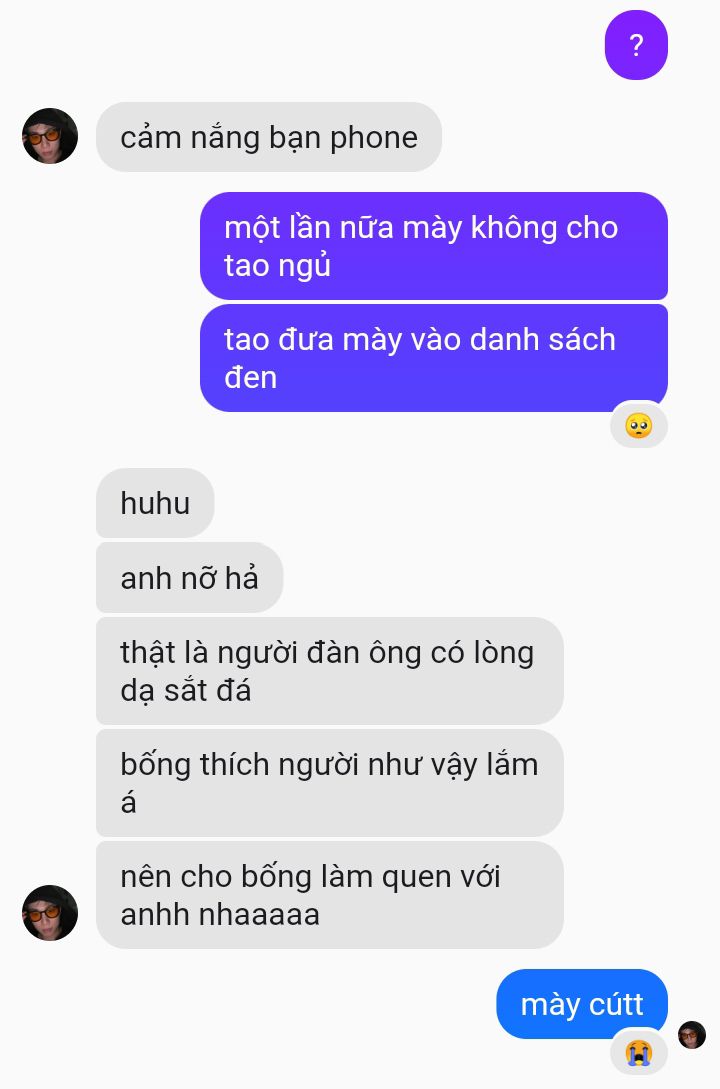The width and height of the screenshot is (720, 1089).
Task: Tap 'bống thích người như vậy lắm á' bubble
Action: 329,783
